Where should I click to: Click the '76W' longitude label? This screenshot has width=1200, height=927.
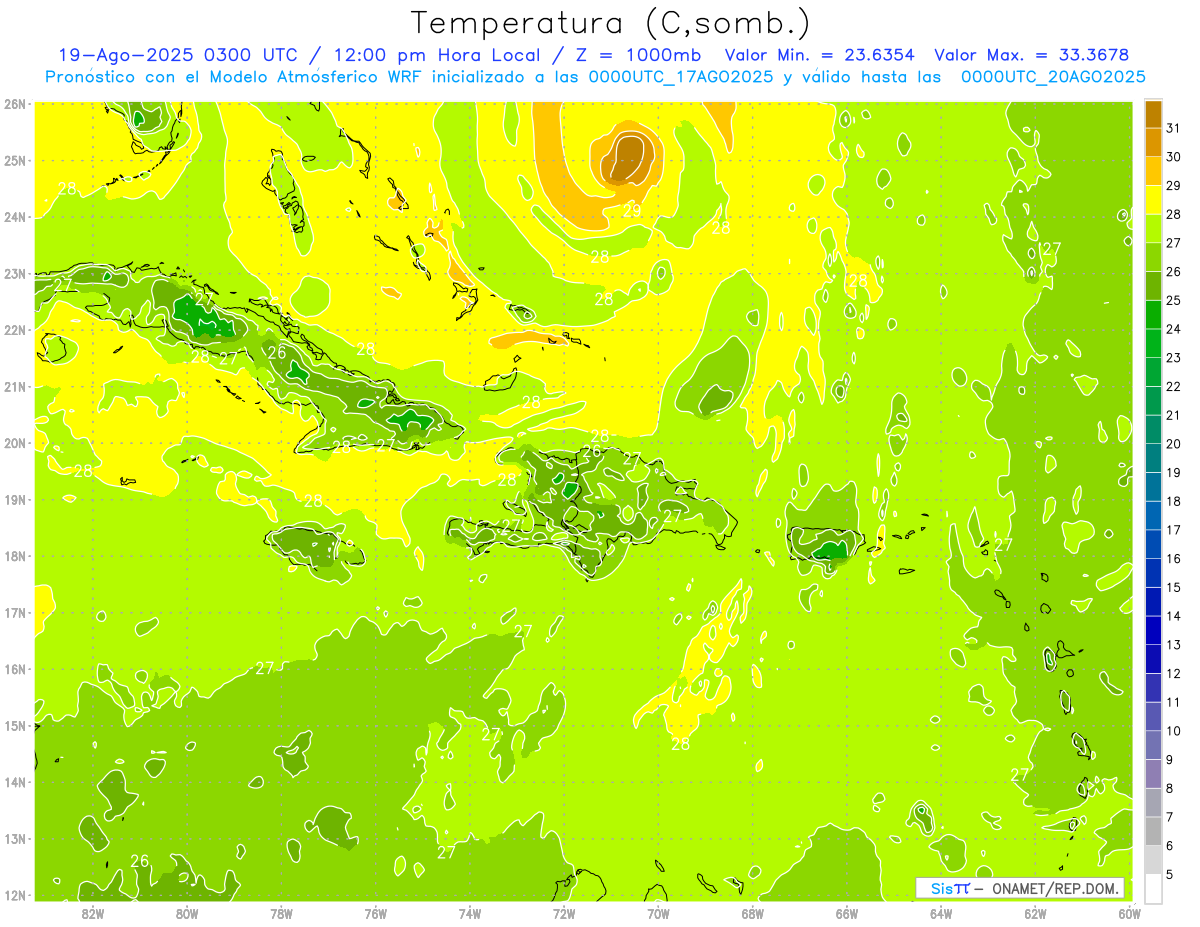point(375,914)
